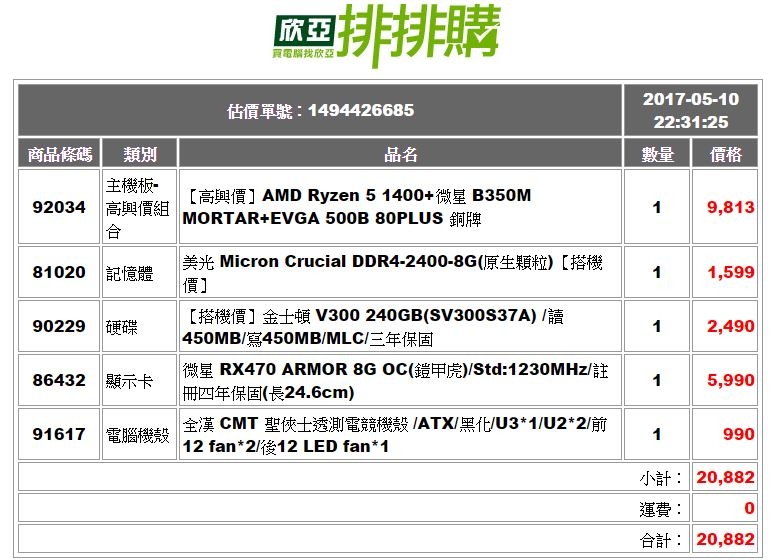Image resolution: width=778 pixels, height=560 pixels.
Task: Click category 顯示卡
Action: 130,381
